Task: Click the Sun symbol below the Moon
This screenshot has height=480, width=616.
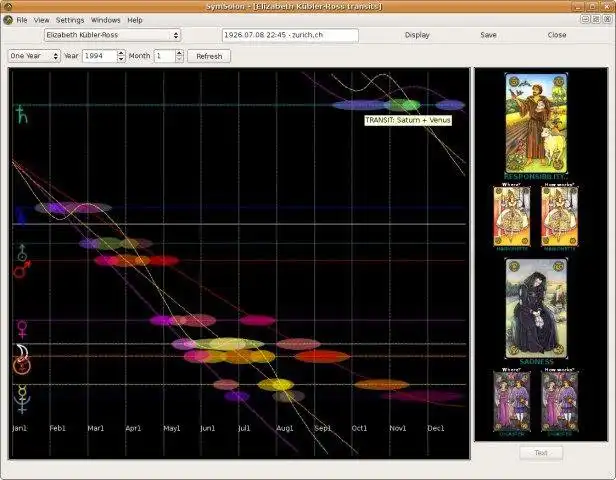Action: [20, 366]
